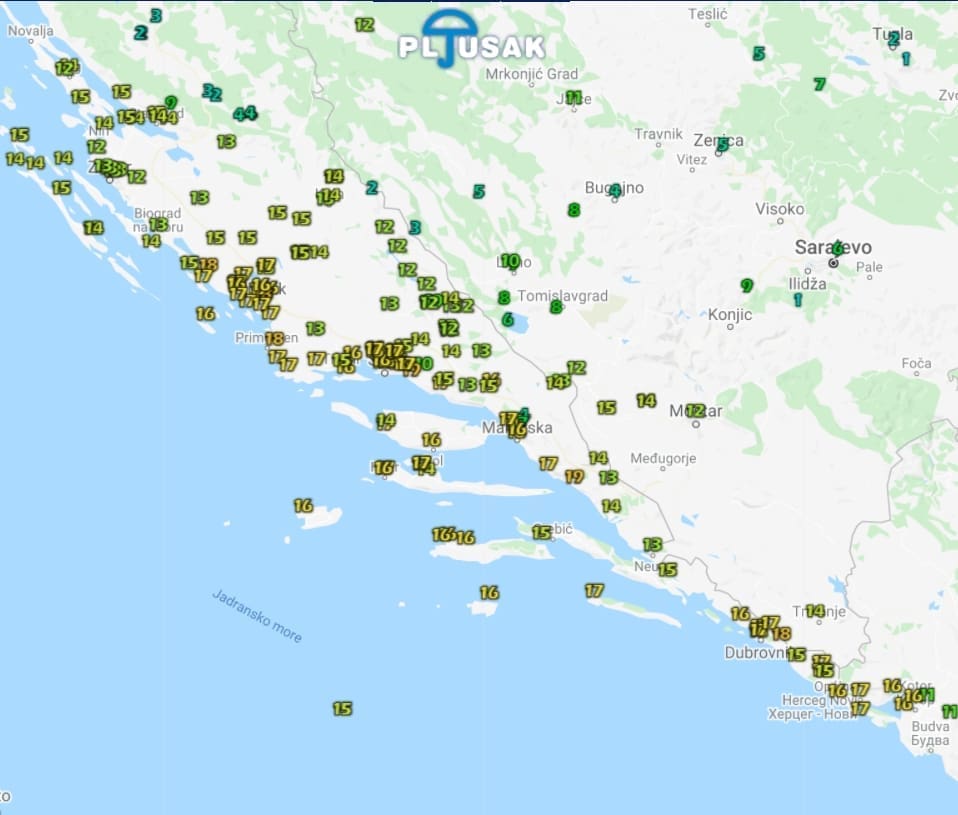
Task: Select the 12 marker at Mostar
Action: pyautogui.click(x=695, y=410)
